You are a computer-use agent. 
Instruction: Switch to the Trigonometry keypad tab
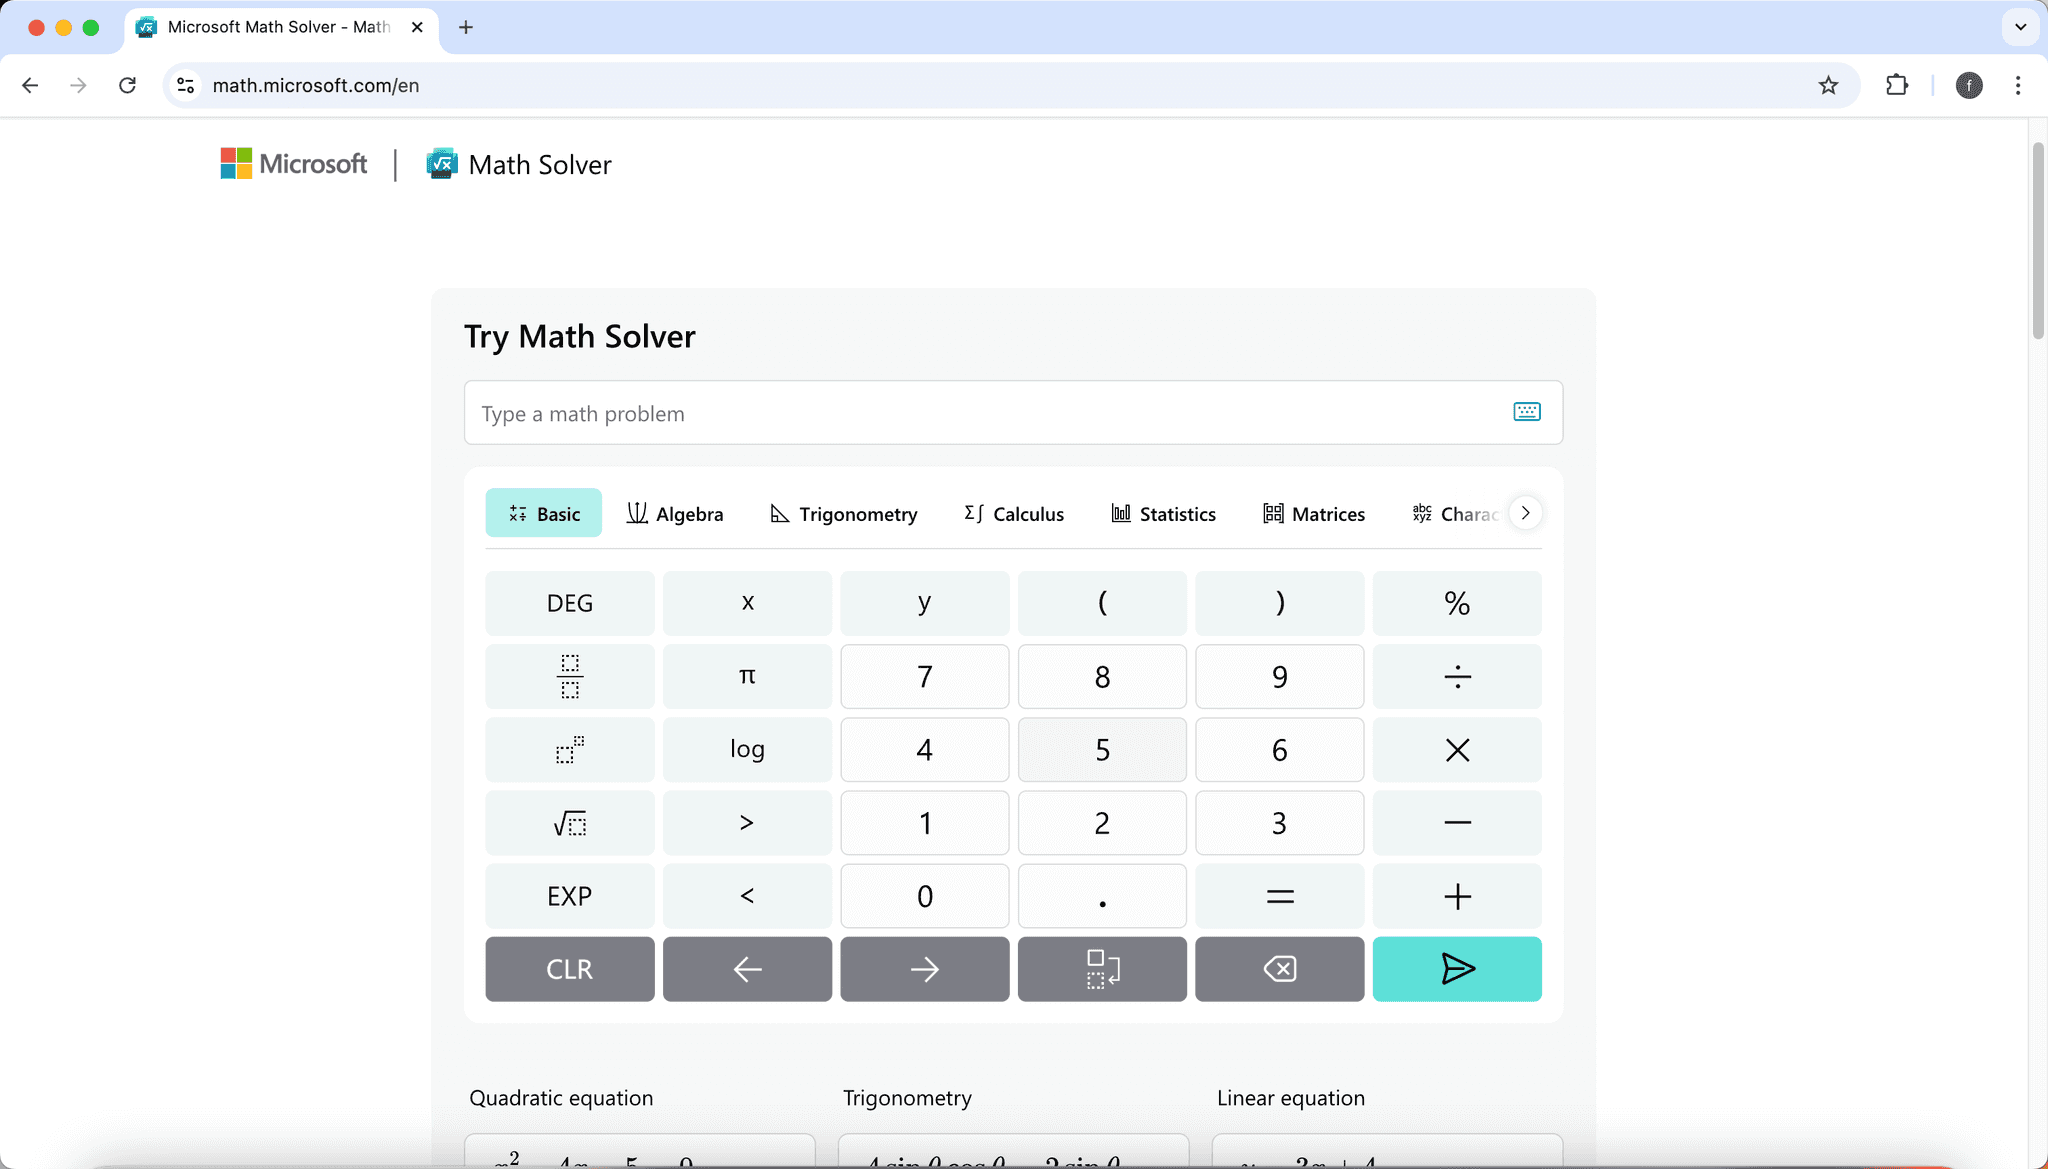pos(843,513)
